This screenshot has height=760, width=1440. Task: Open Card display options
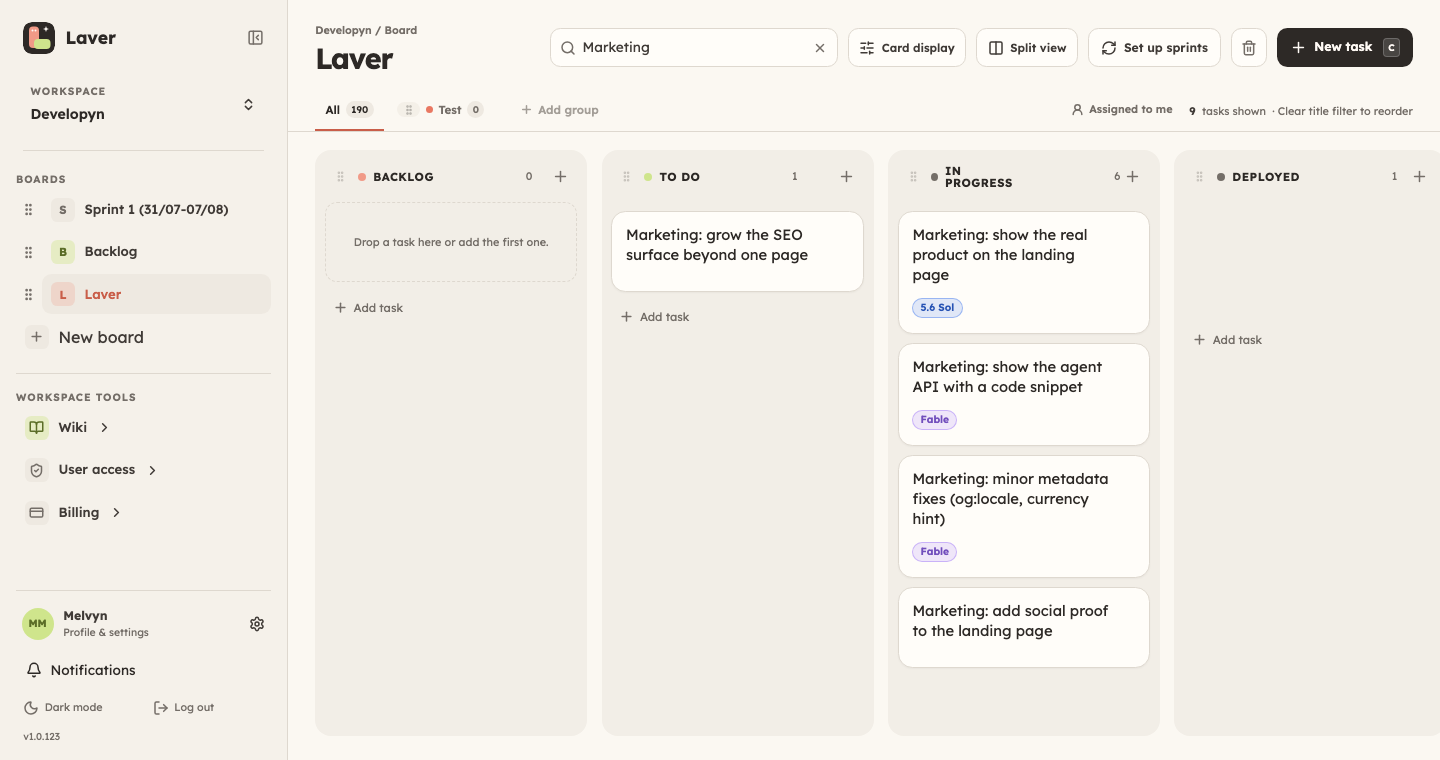click(x=907, y=48)
